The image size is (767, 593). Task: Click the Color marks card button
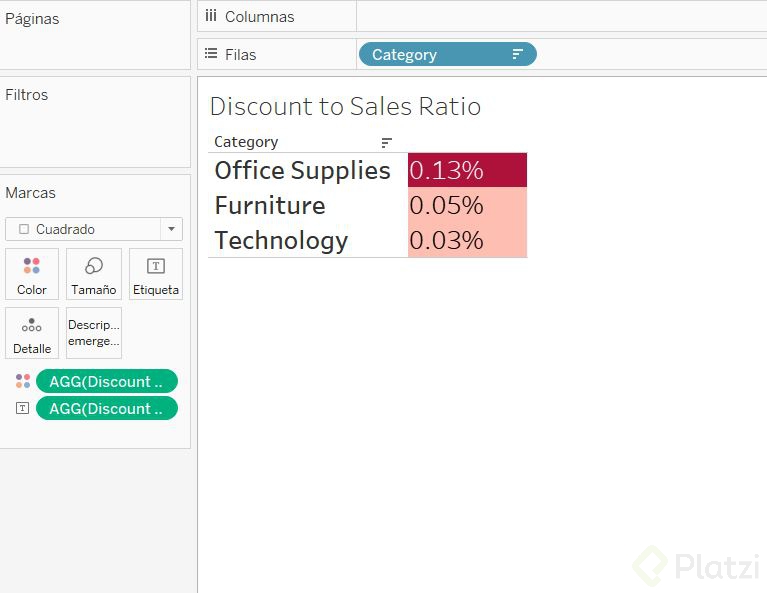[x=32, y=274]
